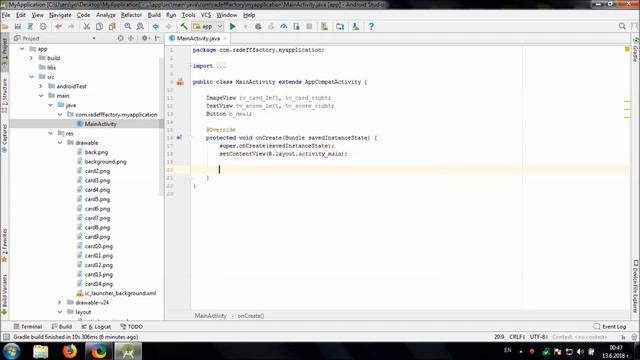Screen dimensions: 640x360
Task: Open the Navigate menu
Action: (x=60, y=15)
